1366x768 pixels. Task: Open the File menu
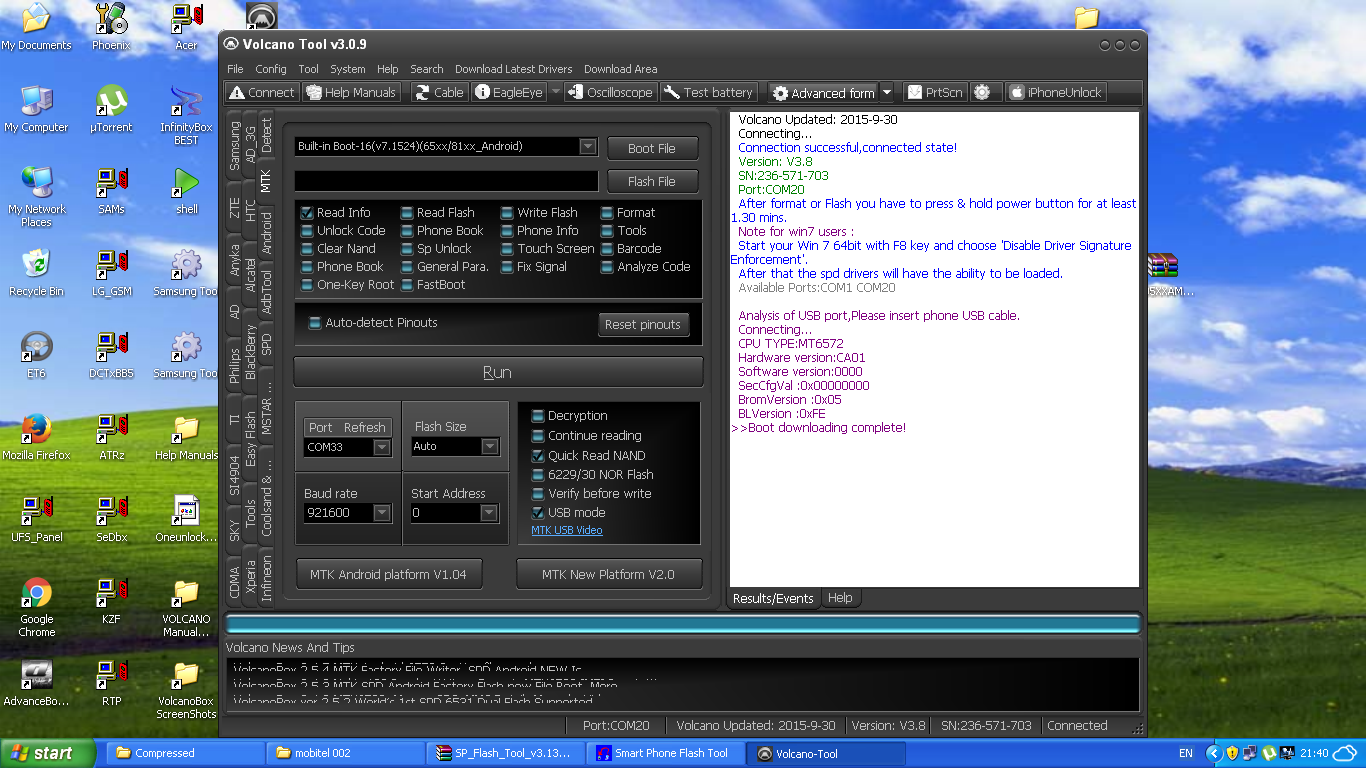coord(235,69)
